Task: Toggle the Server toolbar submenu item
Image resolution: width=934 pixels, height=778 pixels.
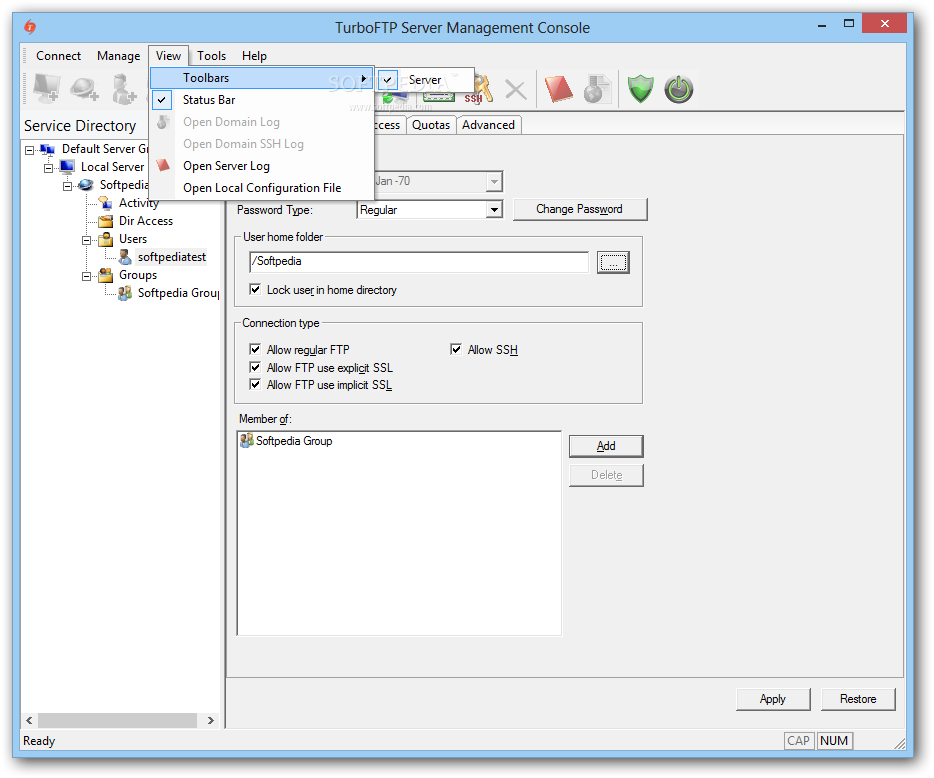Action: click(x=425, y=79)
